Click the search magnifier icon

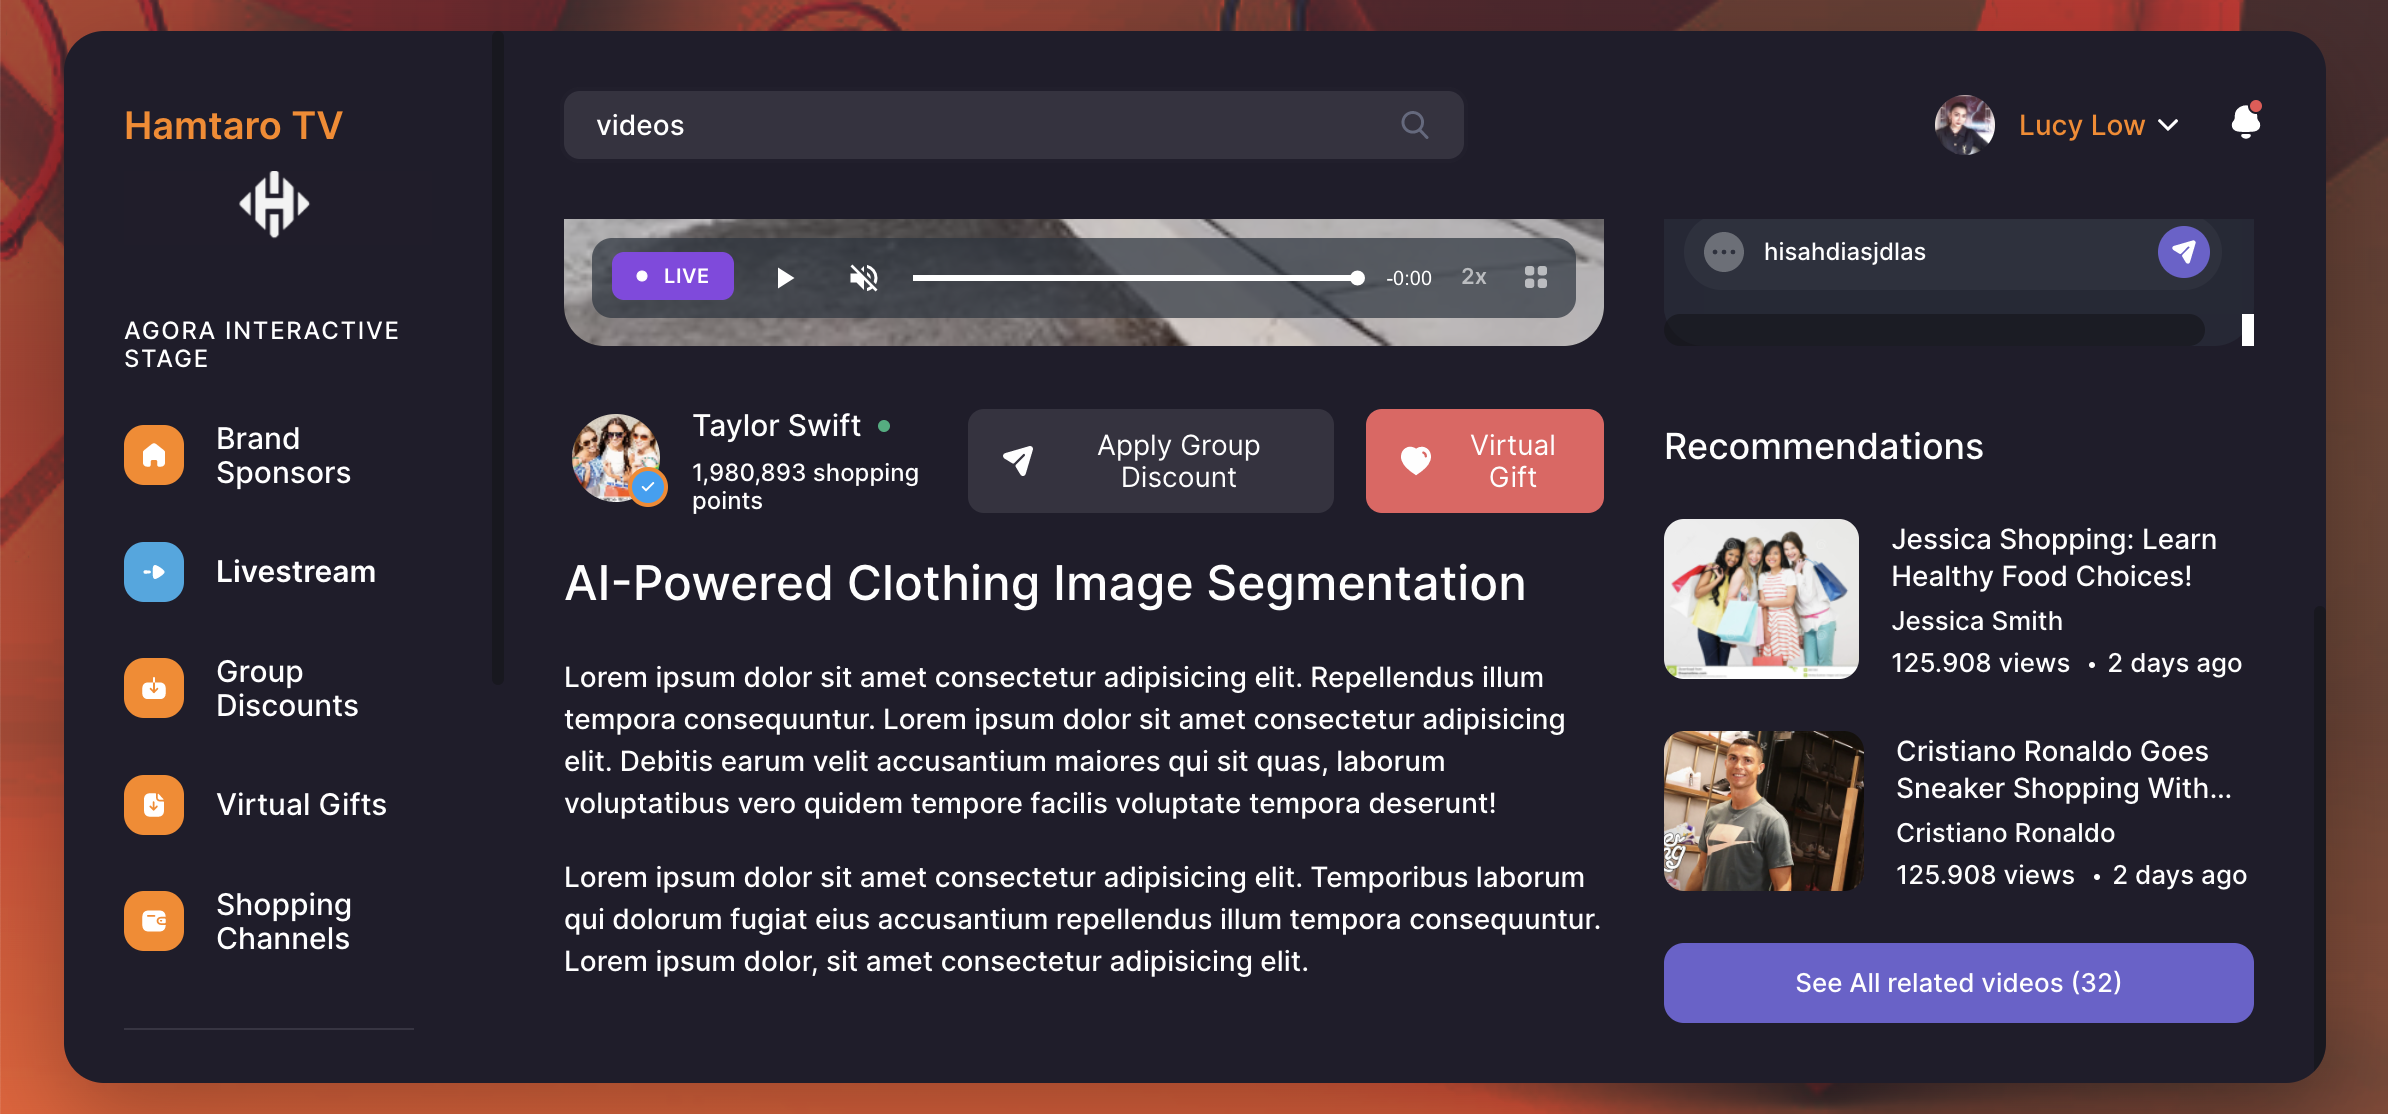pos(1414,125)
